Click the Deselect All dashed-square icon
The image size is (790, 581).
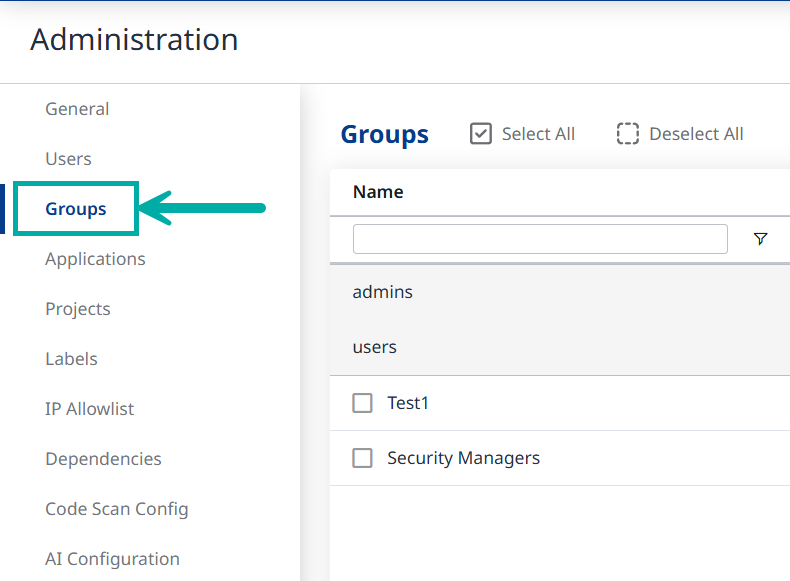coord(627,134)
